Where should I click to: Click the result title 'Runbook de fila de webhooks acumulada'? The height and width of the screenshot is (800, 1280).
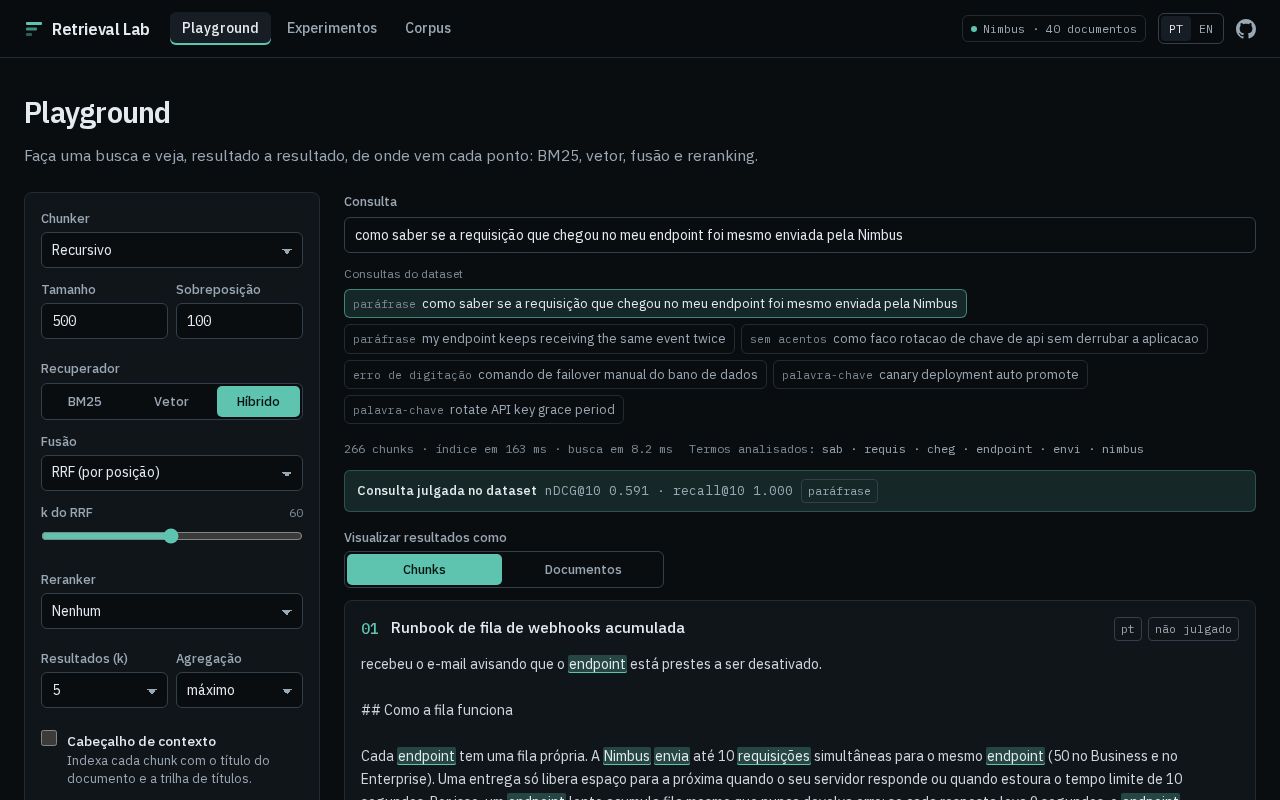click(538, 628)
